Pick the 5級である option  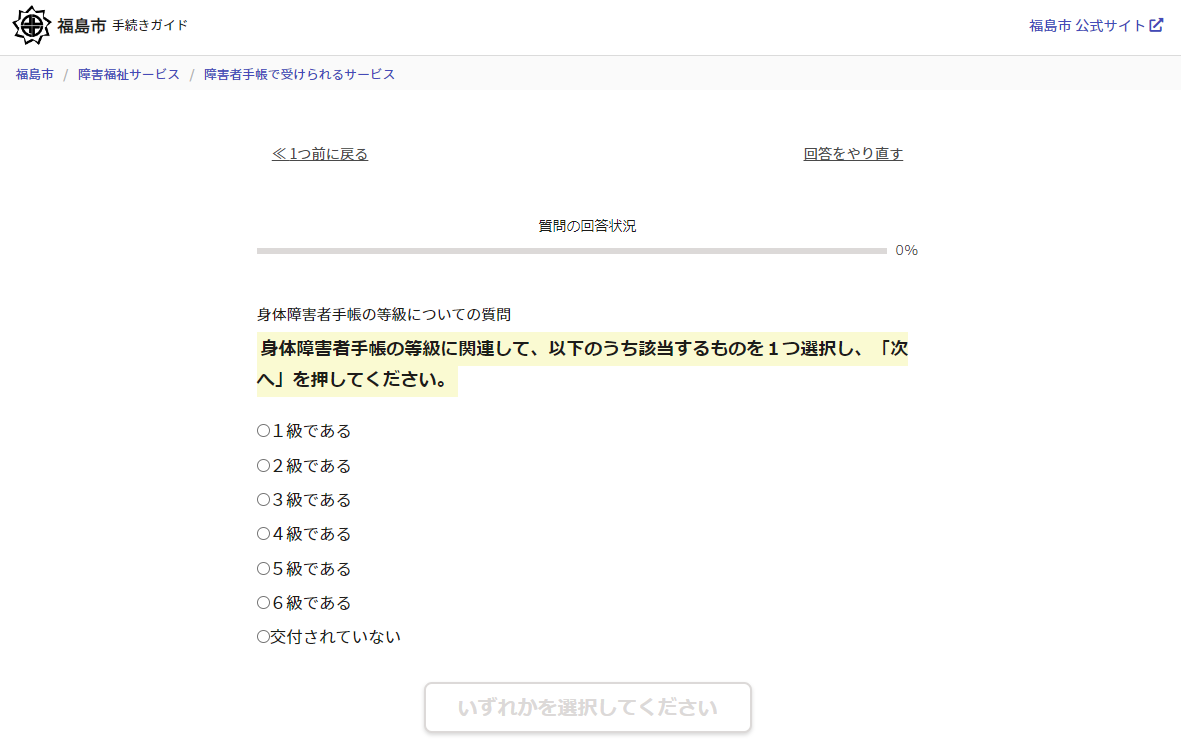pyautogui.click(x=263, y=569)
